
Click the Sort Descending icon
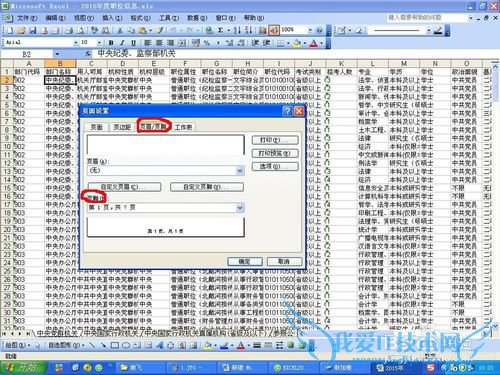tap(248, 30)
